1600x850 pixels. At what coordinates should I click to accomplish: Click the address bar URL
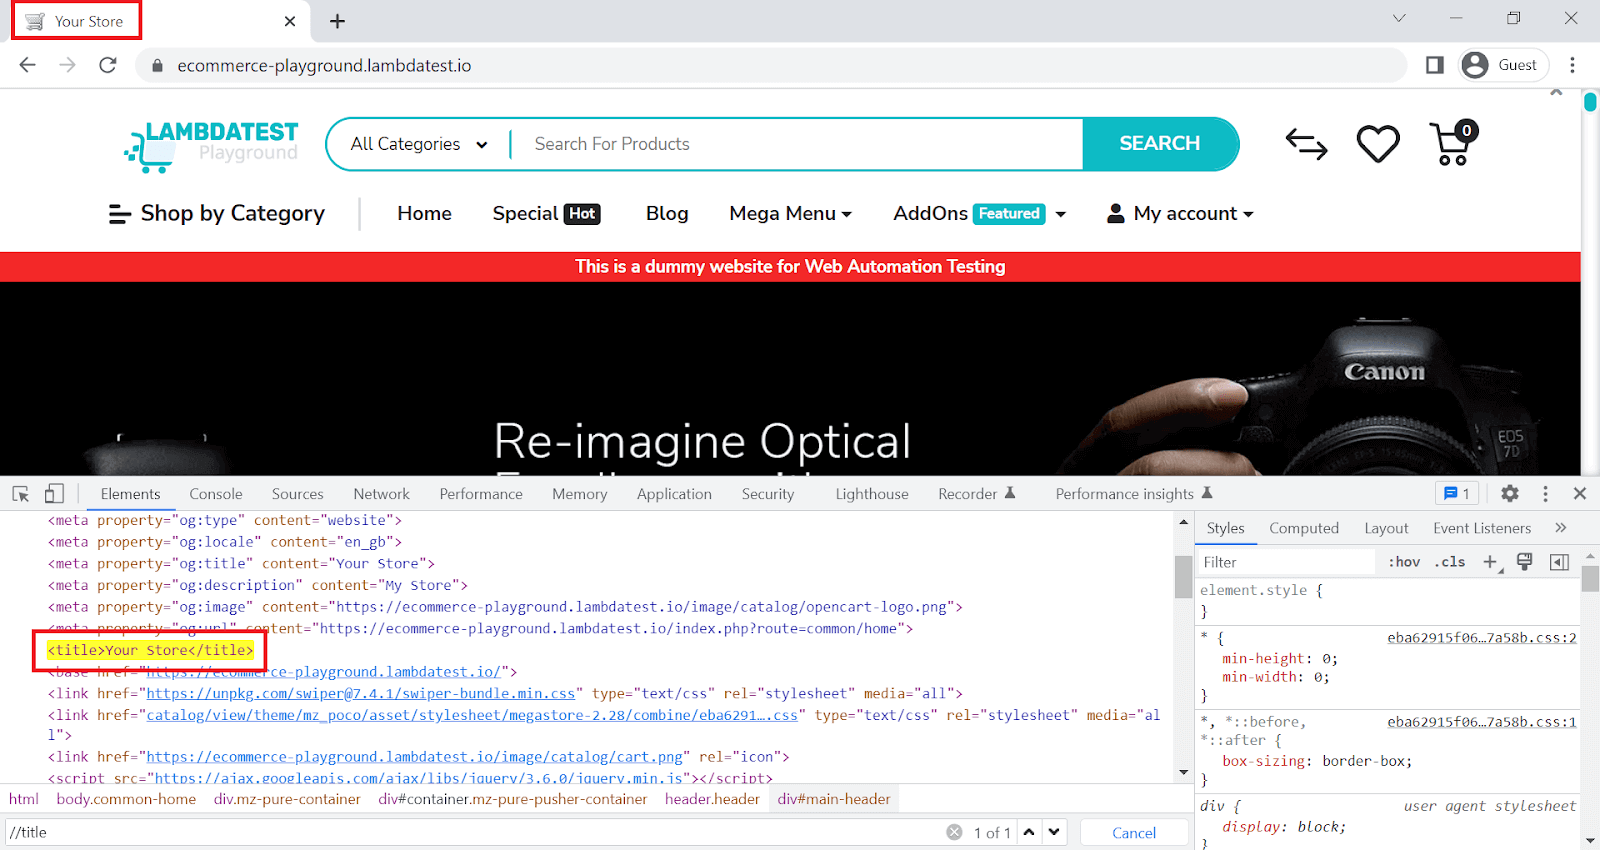coord(324,66)
